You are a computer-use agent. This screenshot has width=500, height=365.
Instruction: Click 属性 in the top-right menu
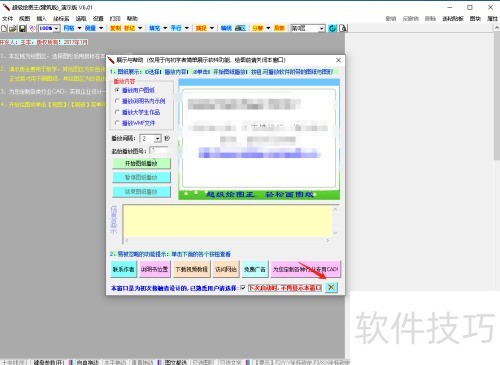tap(492, 18)
